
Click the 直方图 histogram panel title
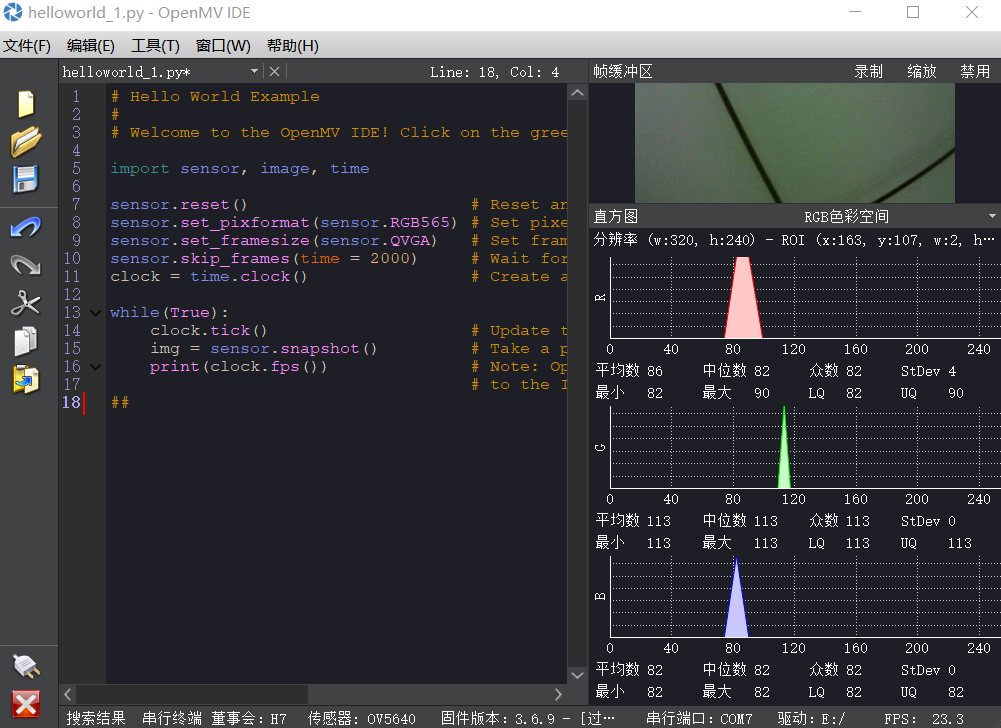tap(615, 216)
